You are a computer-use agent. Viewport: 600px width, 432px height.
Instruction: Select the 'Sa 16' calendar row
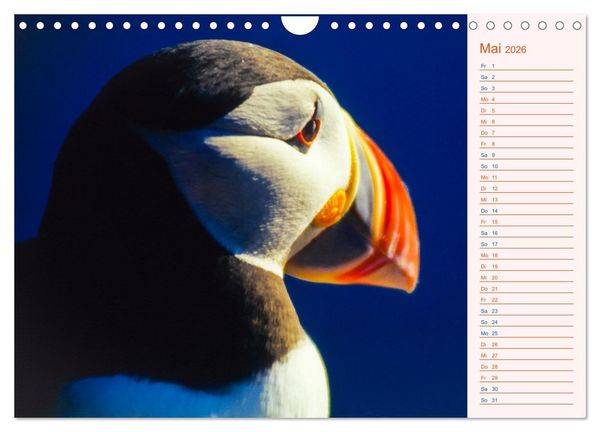(x=527, y=233)
